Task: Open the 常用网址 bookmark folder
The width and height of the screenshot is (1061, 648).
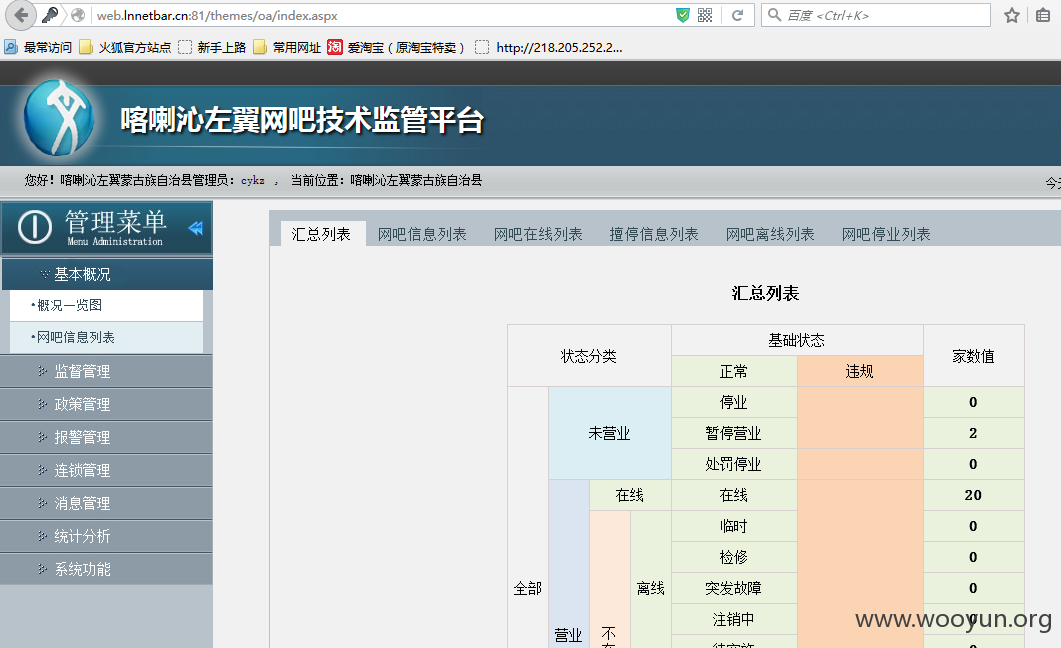Action: tap(287, 47)
